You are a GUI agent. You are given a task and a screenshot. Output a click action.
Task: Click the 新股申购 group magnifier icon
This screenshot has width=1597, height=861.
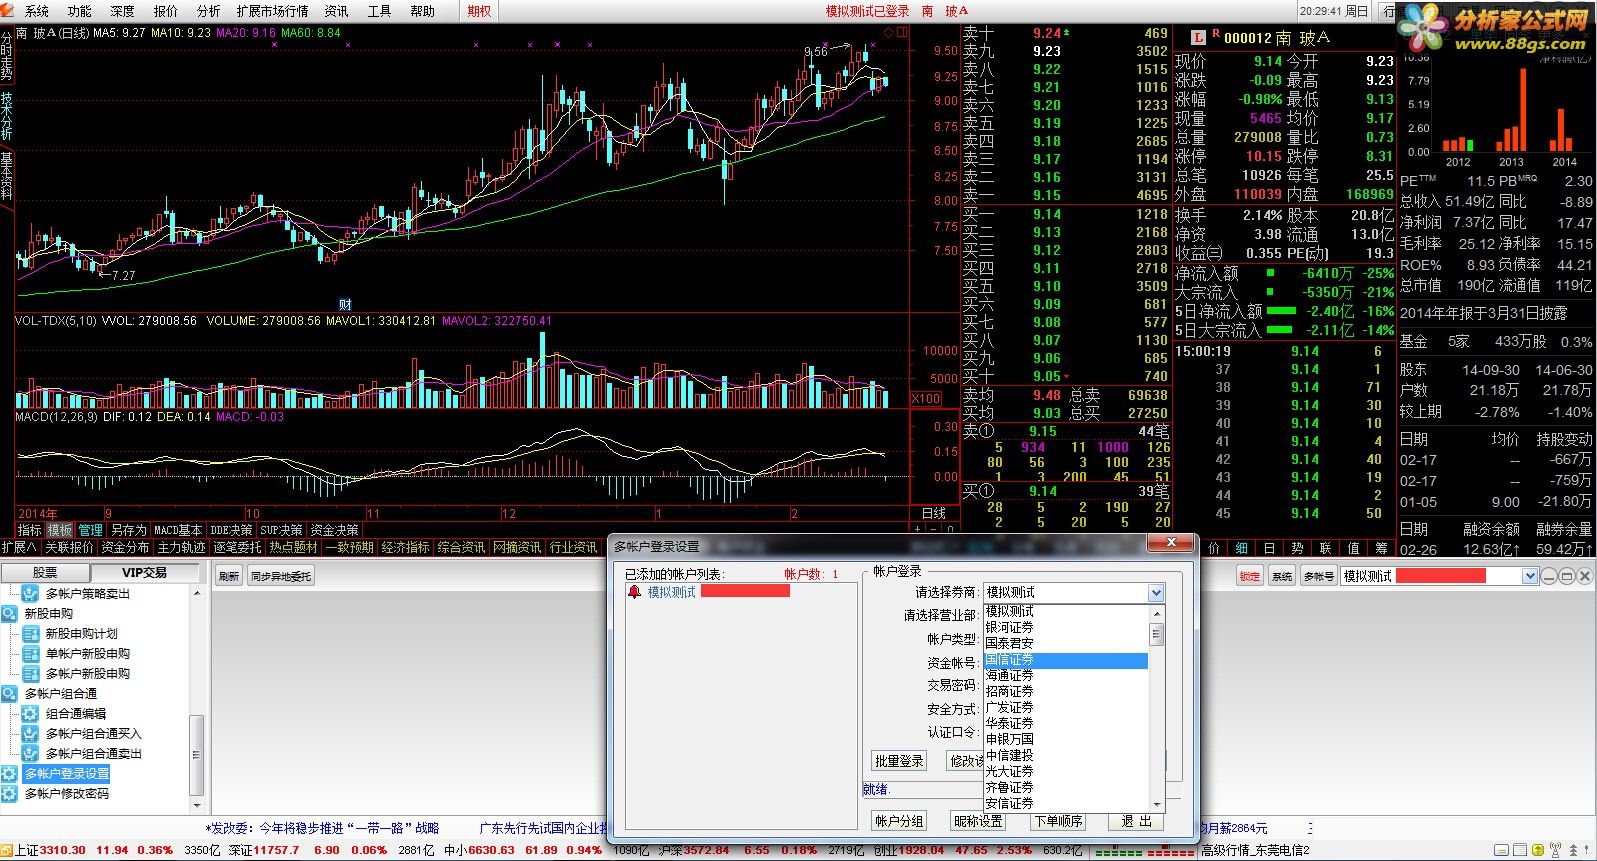[9, 613]
